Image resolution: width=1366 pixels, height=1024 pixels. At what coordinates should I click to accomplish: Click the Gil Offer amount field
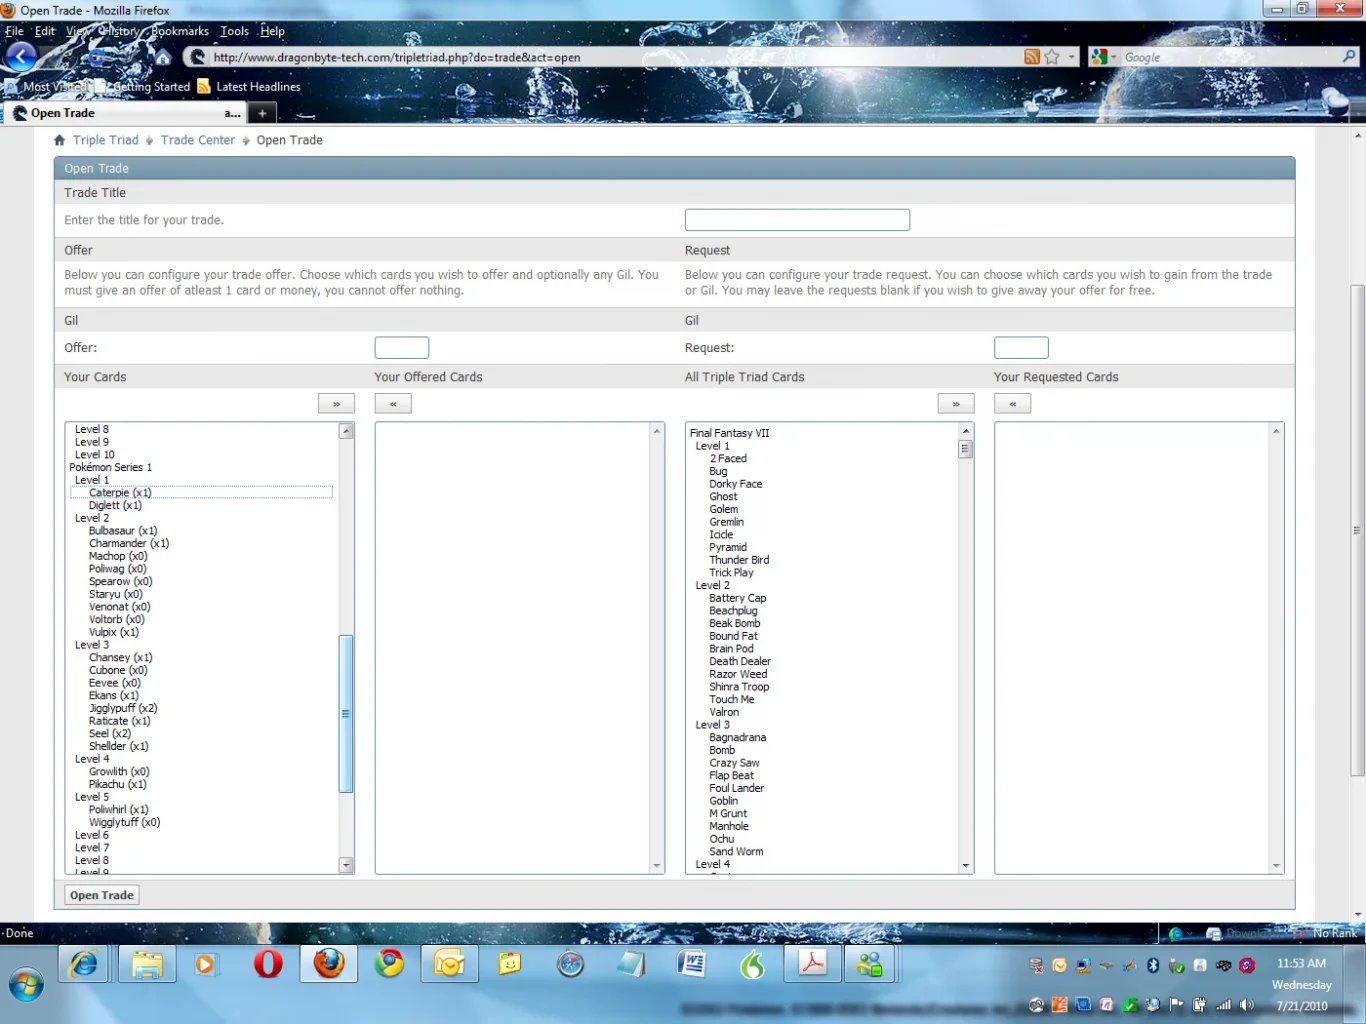point(402,347)
